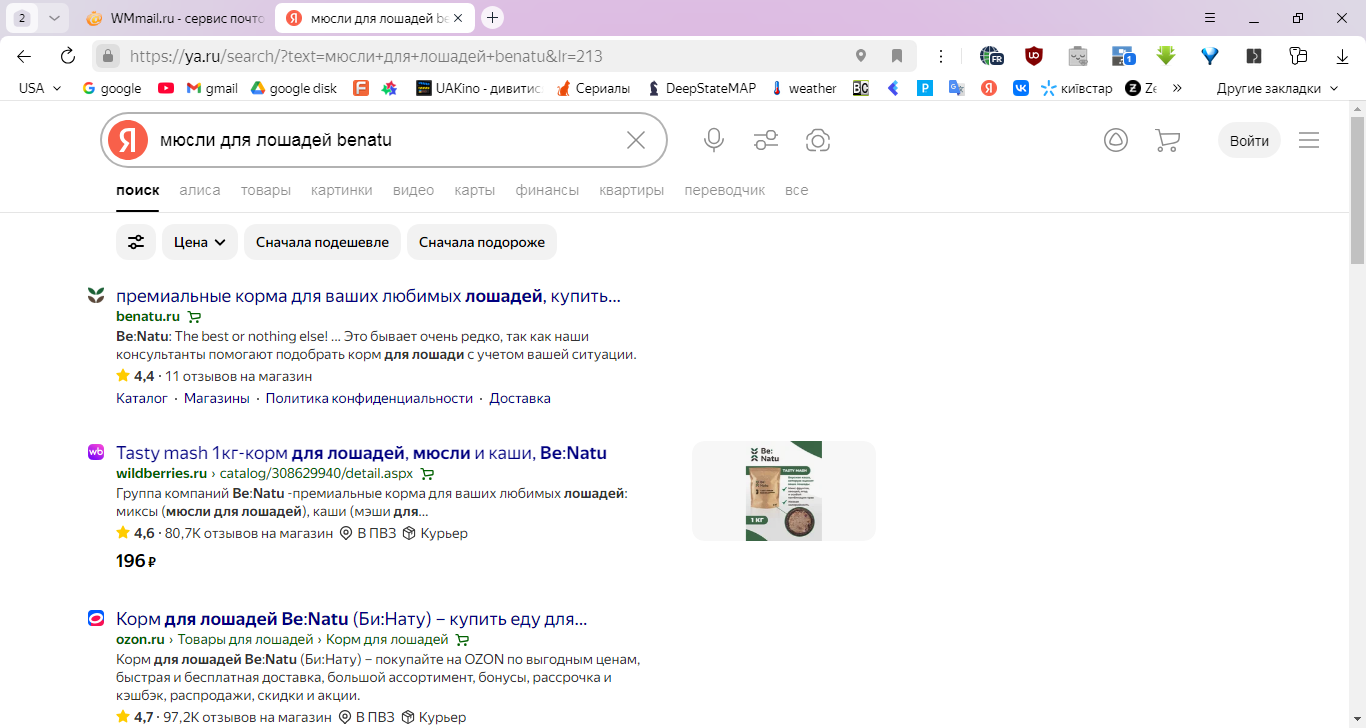Open the Доставка sitelink
Image resolution: width=1366 pixels, height=728 pixels.
pyautogui.click(x=520, y=398)
